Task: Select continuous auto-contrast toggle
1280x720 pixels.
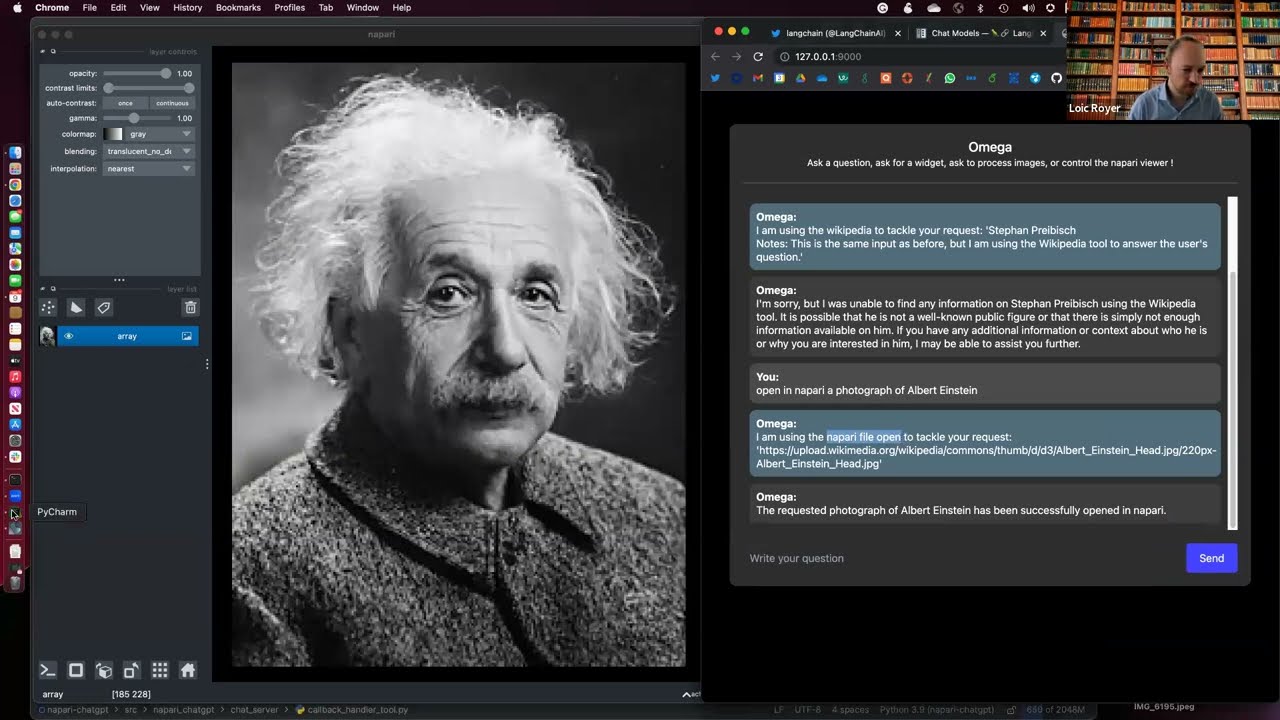Action: tap(172, 103)
